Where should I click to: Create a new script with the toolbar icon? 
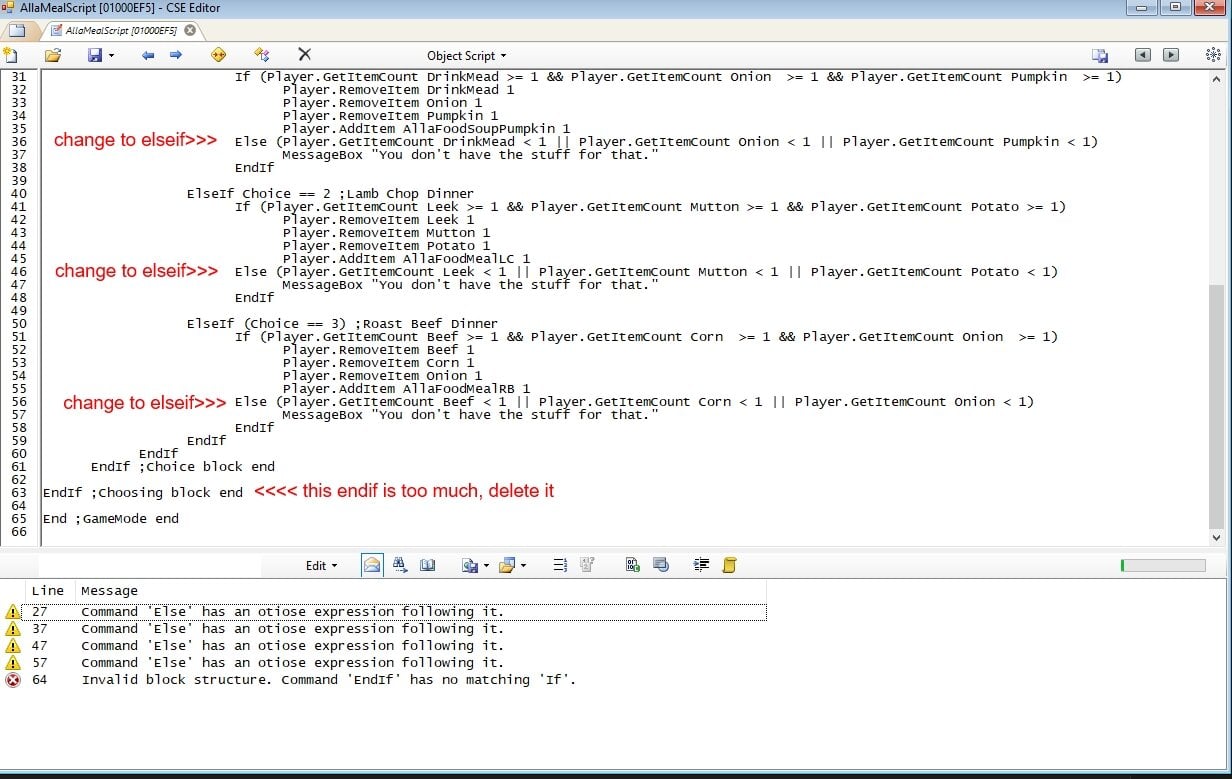pyautogui.click(x=11, y=55)
